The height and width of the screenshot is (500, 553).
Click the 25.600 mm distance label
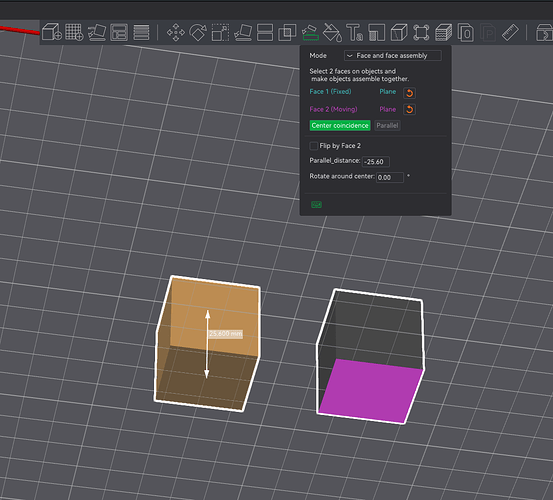(x=226, y=334)
